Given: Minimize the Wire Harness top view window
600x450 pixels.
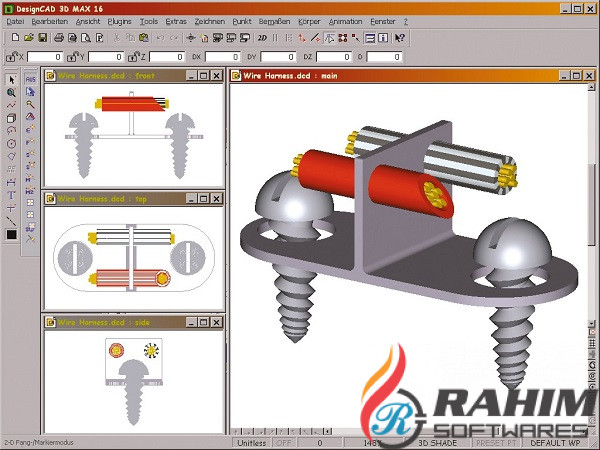Looking at the screenshot, I should click(191, 199).
